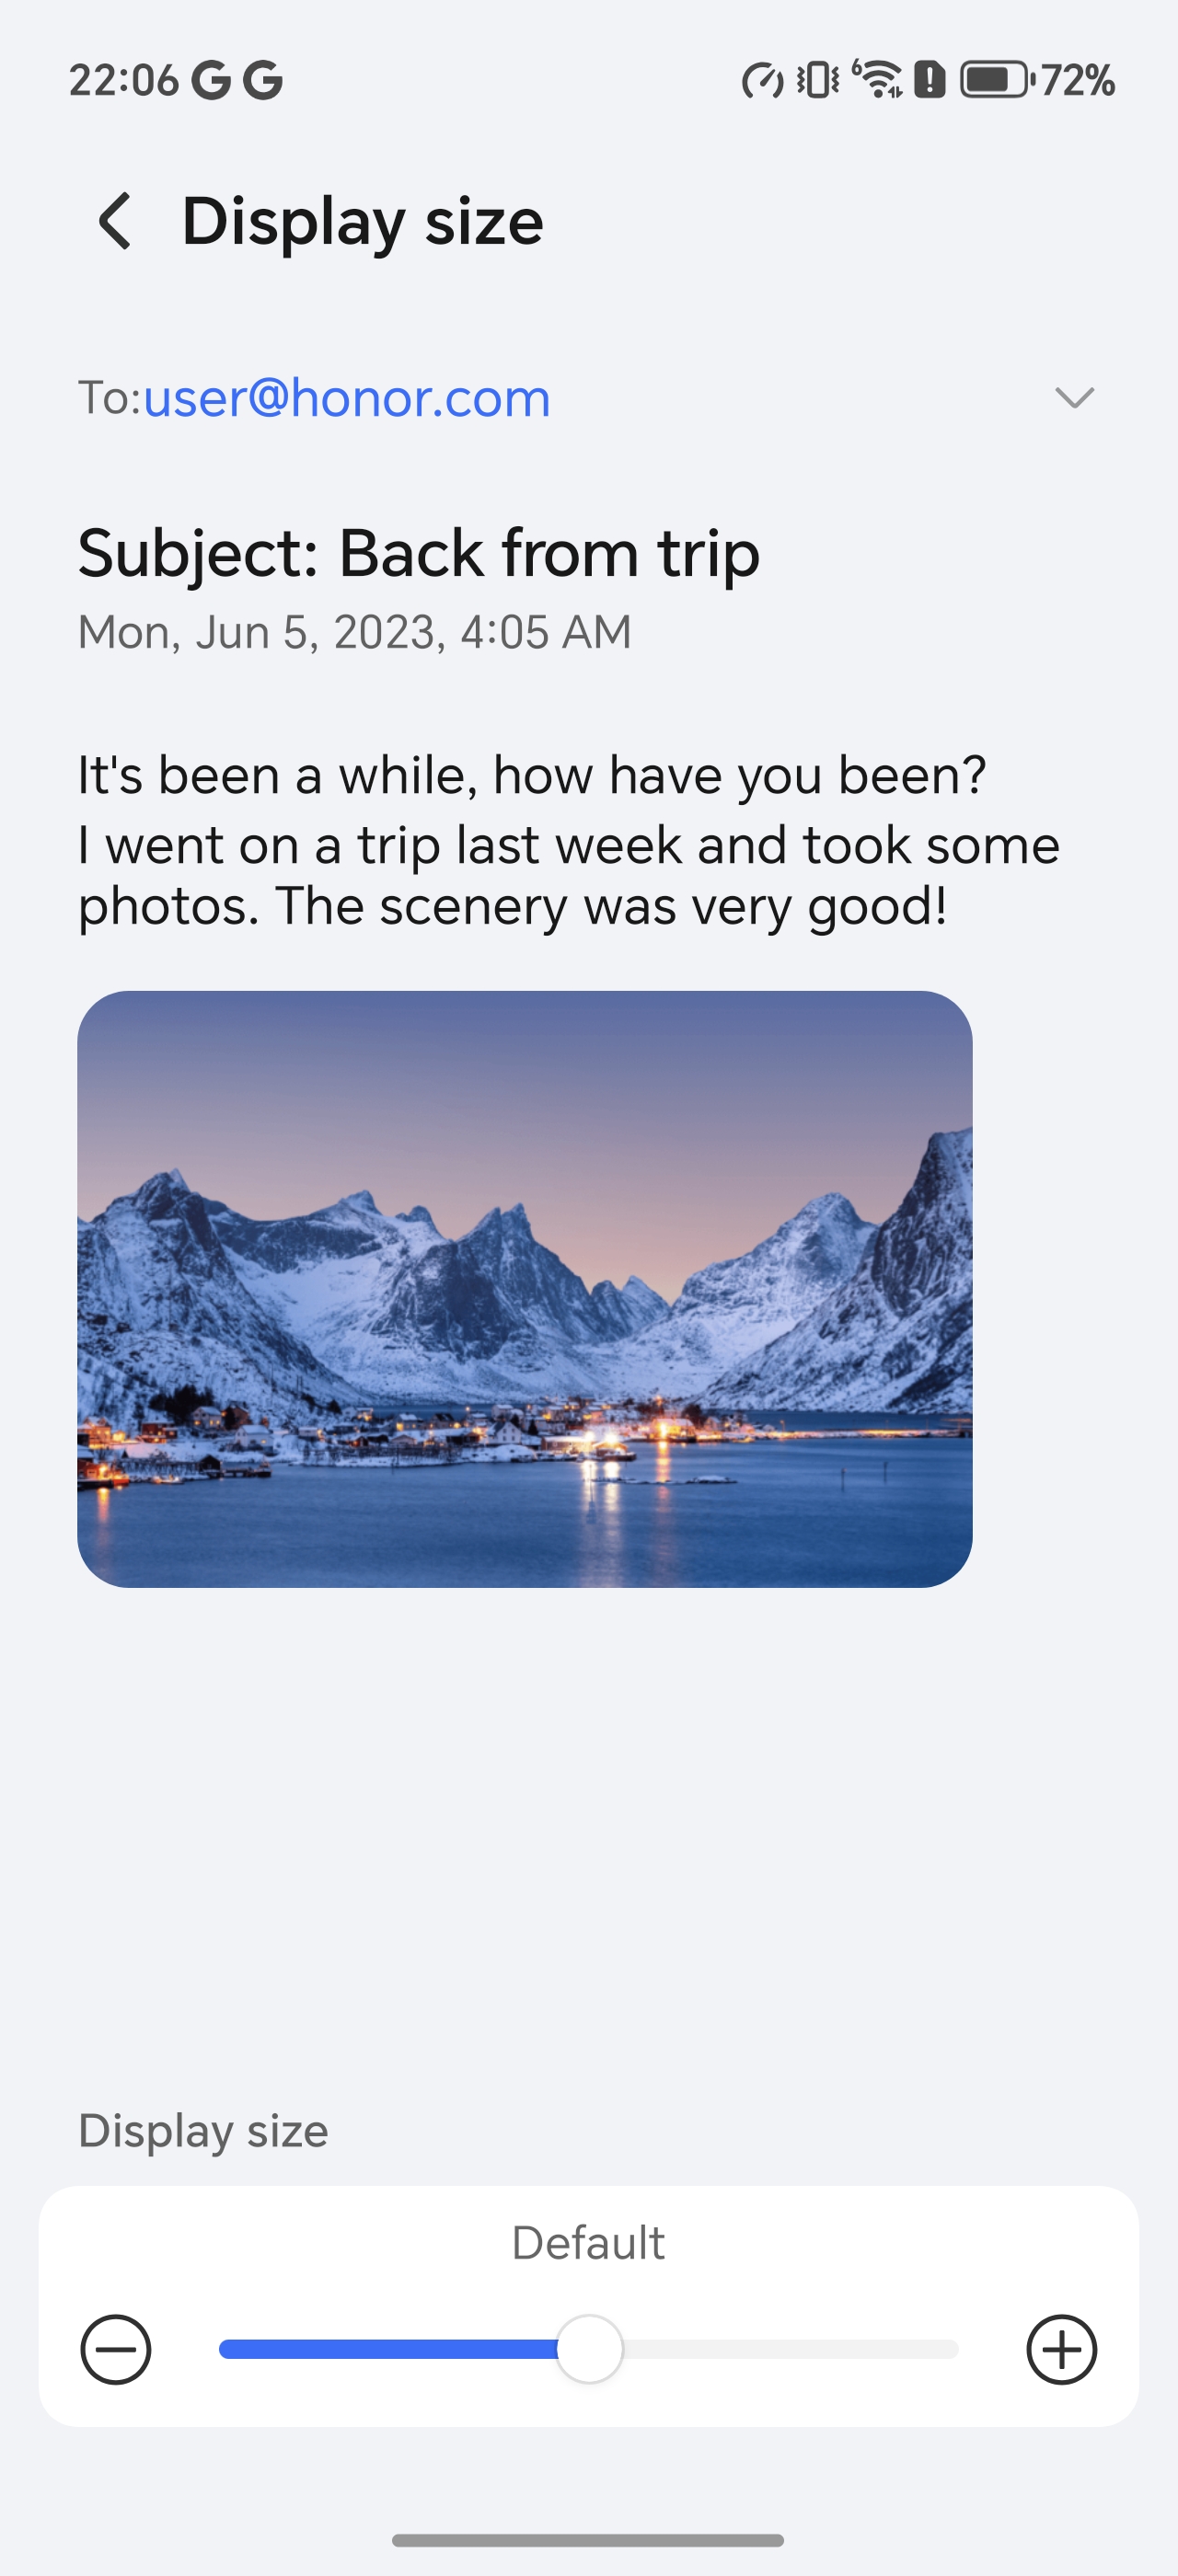Expand recipient details chevron

pos(1075,398)
